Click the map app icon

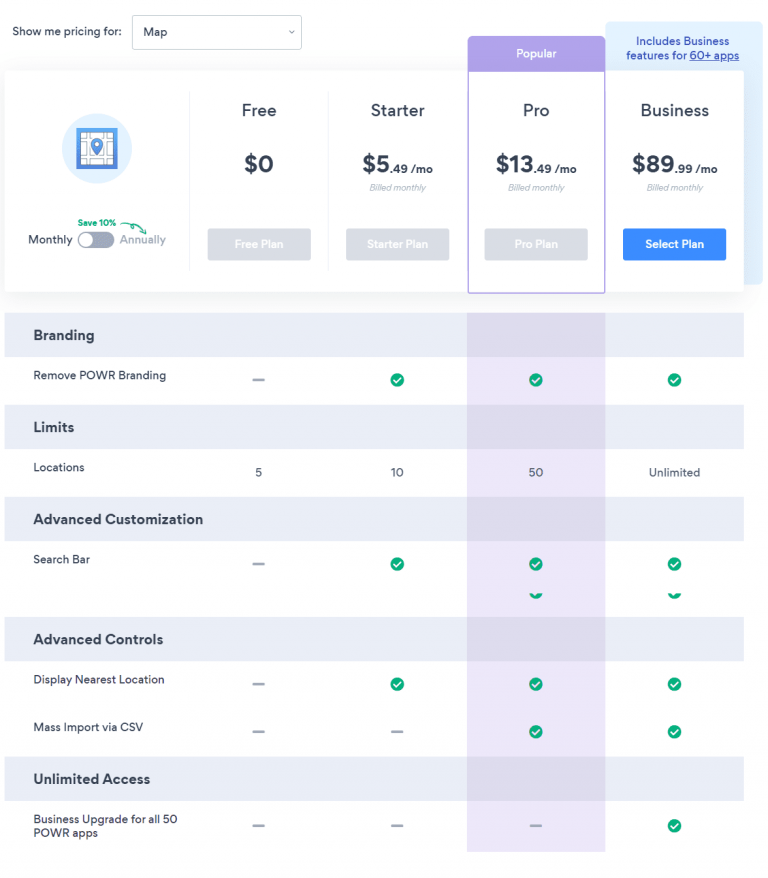(97, 148)
